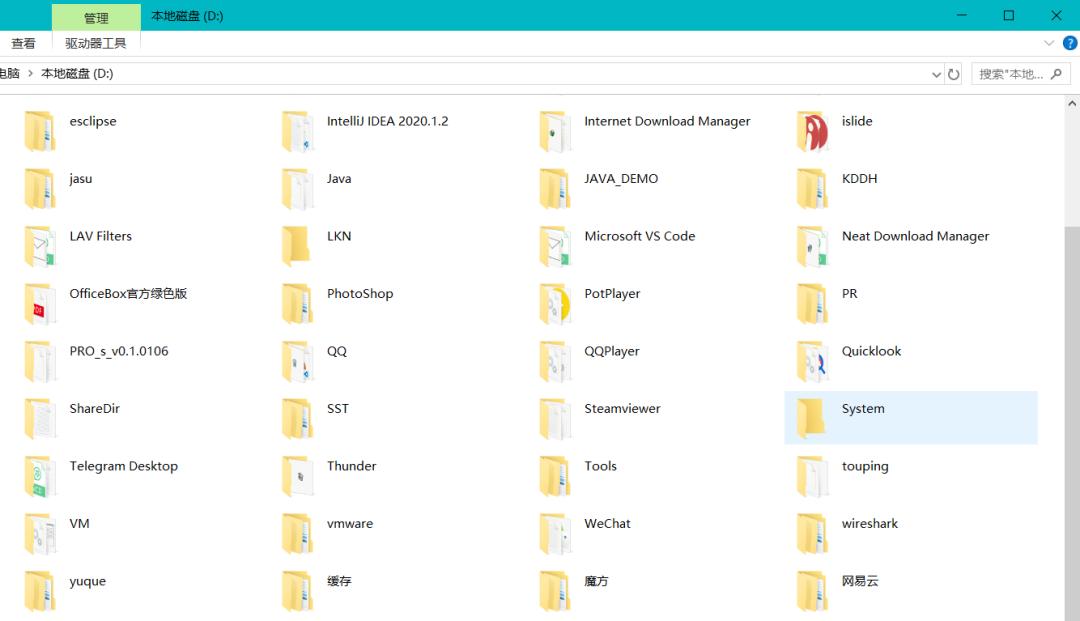The image size is (1080, 621).
Task: Open the address bar history dropdown
Action: [937, 73]
